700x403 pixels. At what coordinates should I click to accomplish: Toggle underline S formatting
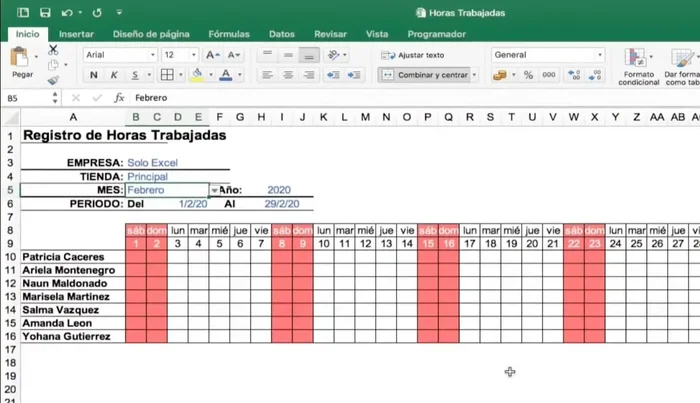point(135,75)
